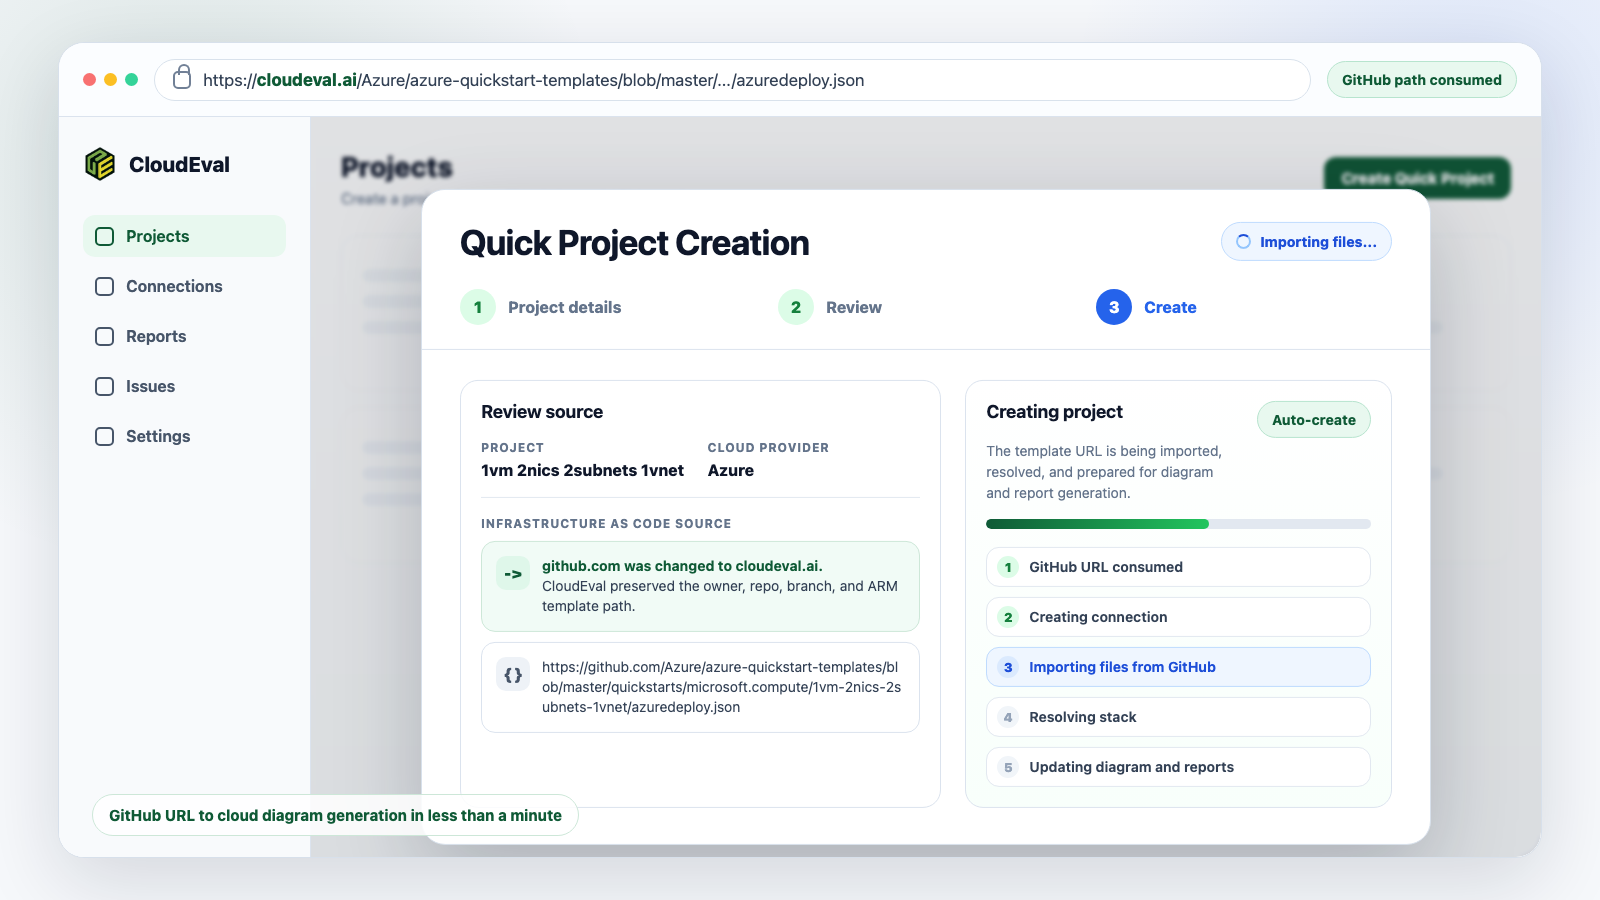
Task: Open the Connections section in sidebar
Action: pos(184,286)
